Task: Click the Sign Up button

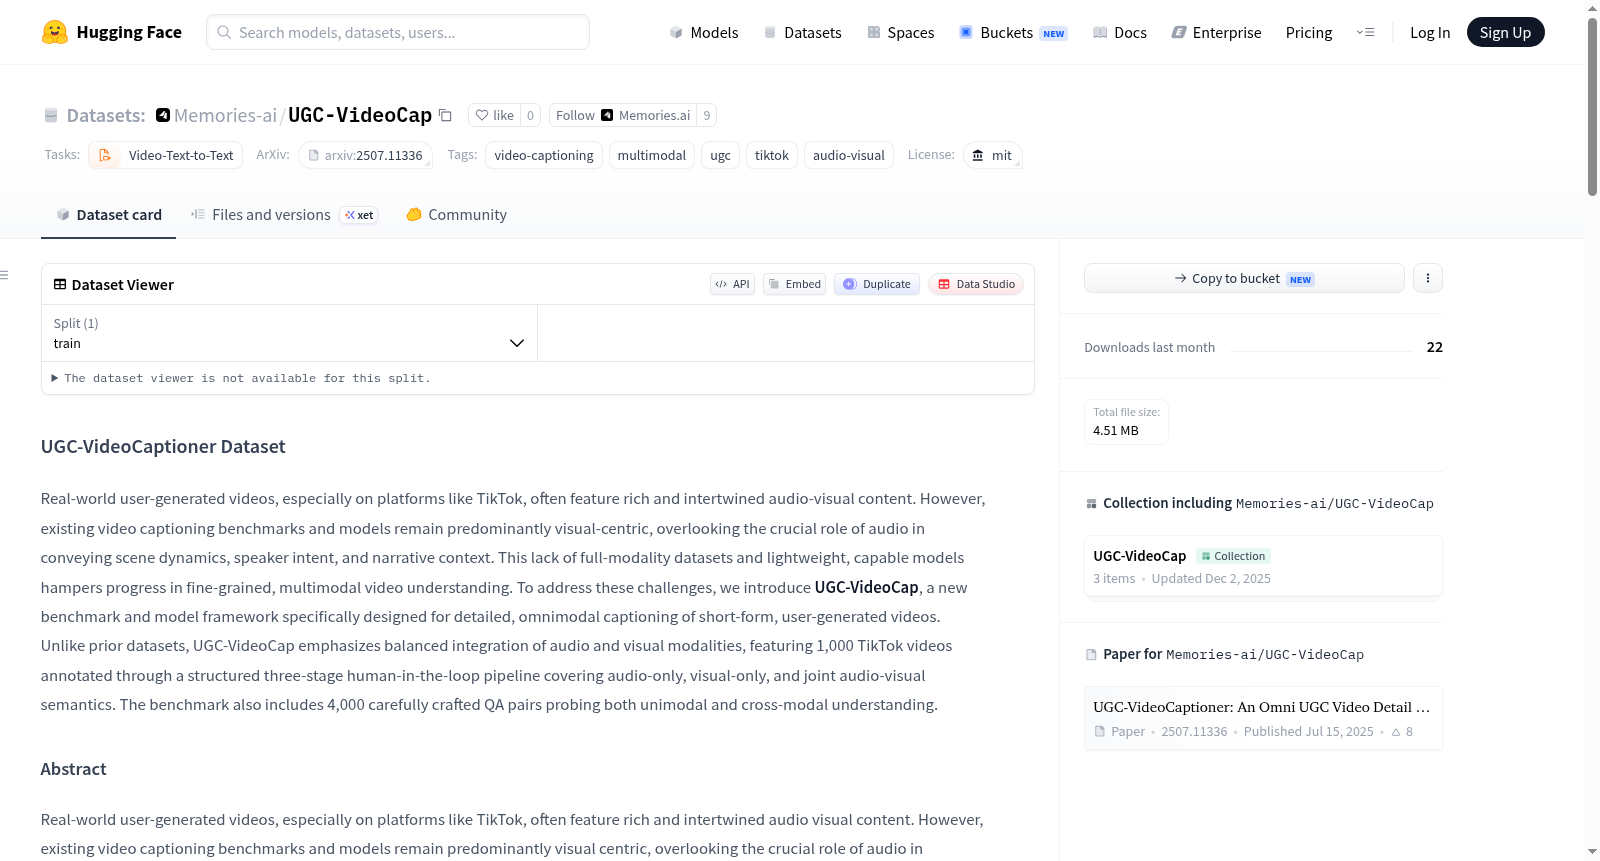Action: pos(1505,32)
